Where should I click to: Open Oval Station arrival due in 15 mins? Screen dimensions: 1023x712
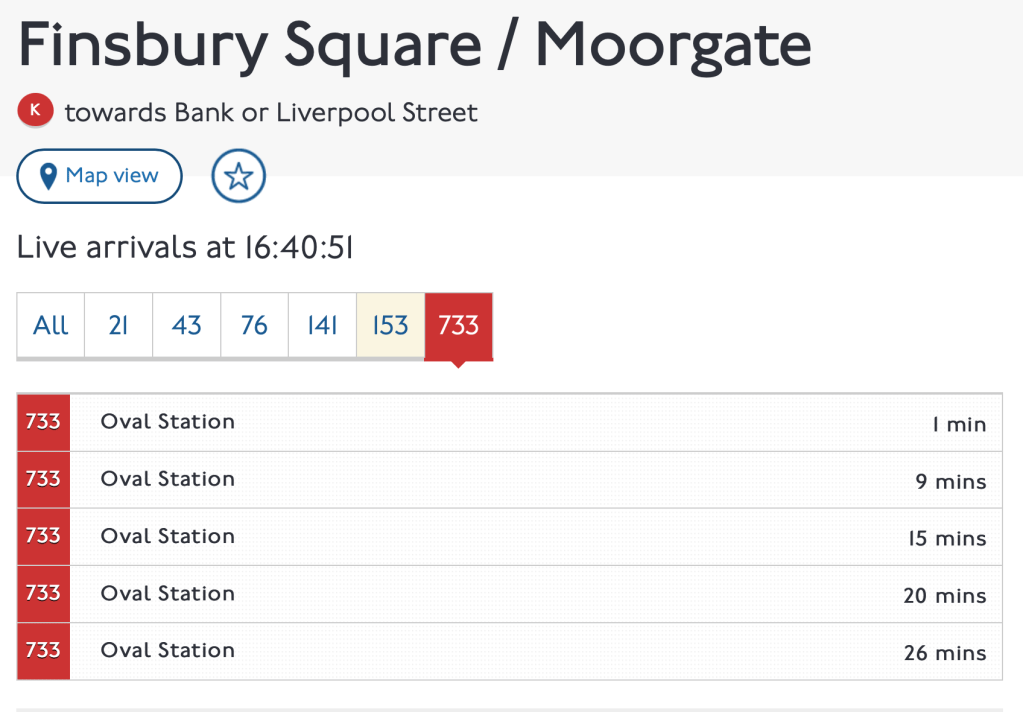[168, 536]
